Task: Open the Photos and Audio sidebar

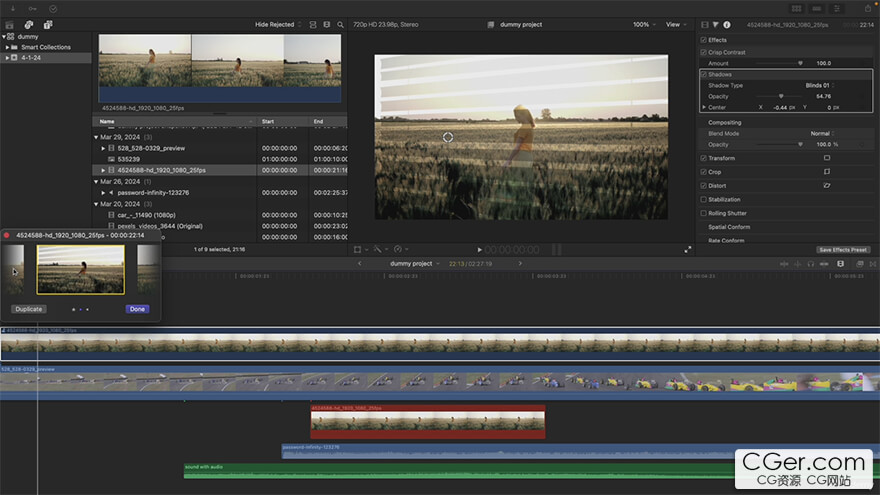Action: click(29, 25)
